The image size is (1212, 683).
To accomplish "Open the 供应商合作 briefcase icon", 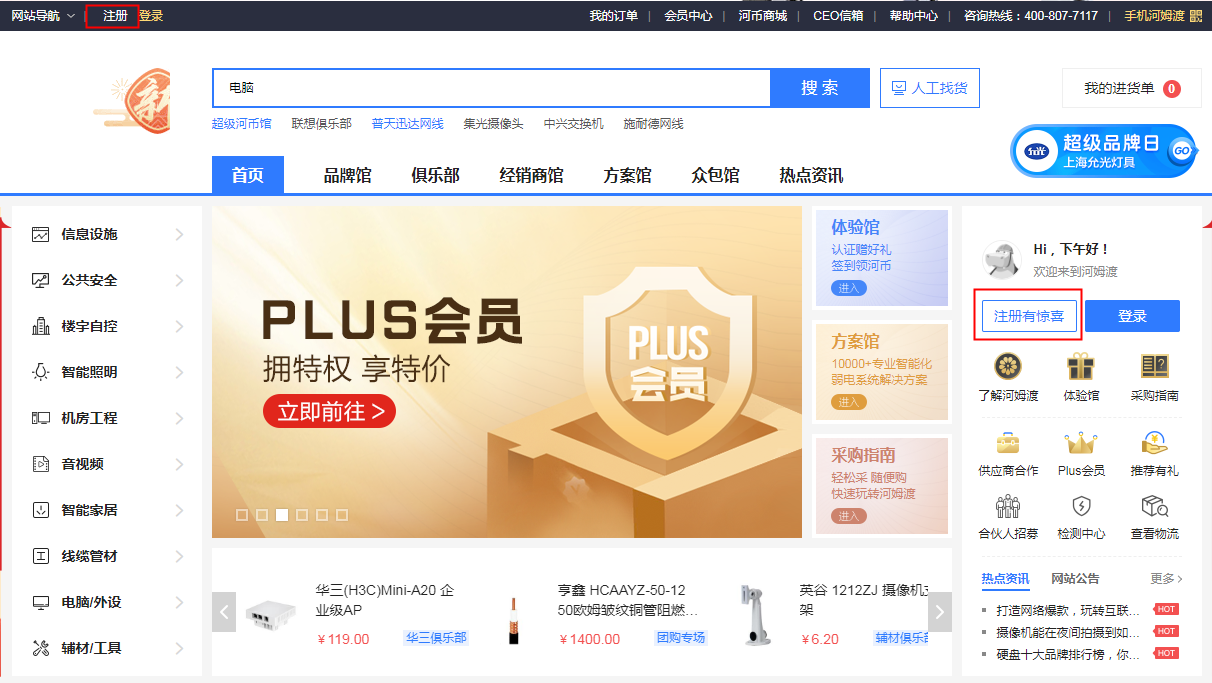I will pyautogui.click(x=1008, y=442).
